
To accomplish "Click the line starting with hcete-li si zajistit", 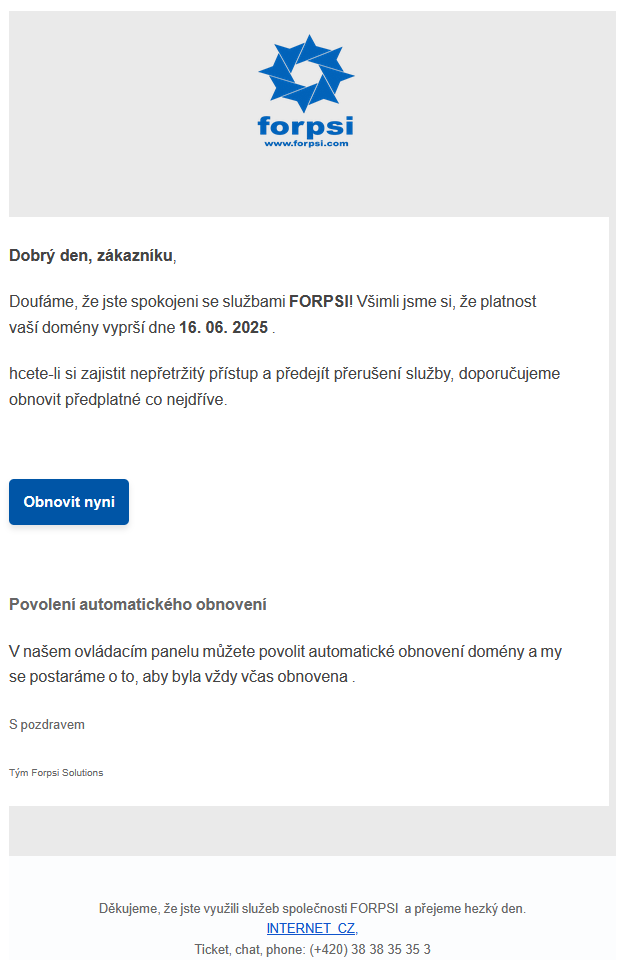I will [x=284, y=373].
